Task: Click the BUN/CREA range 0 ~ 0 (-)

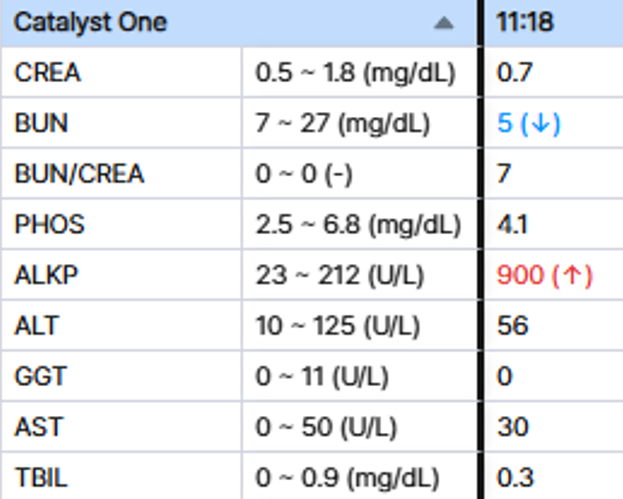Action: pos(304,174)
